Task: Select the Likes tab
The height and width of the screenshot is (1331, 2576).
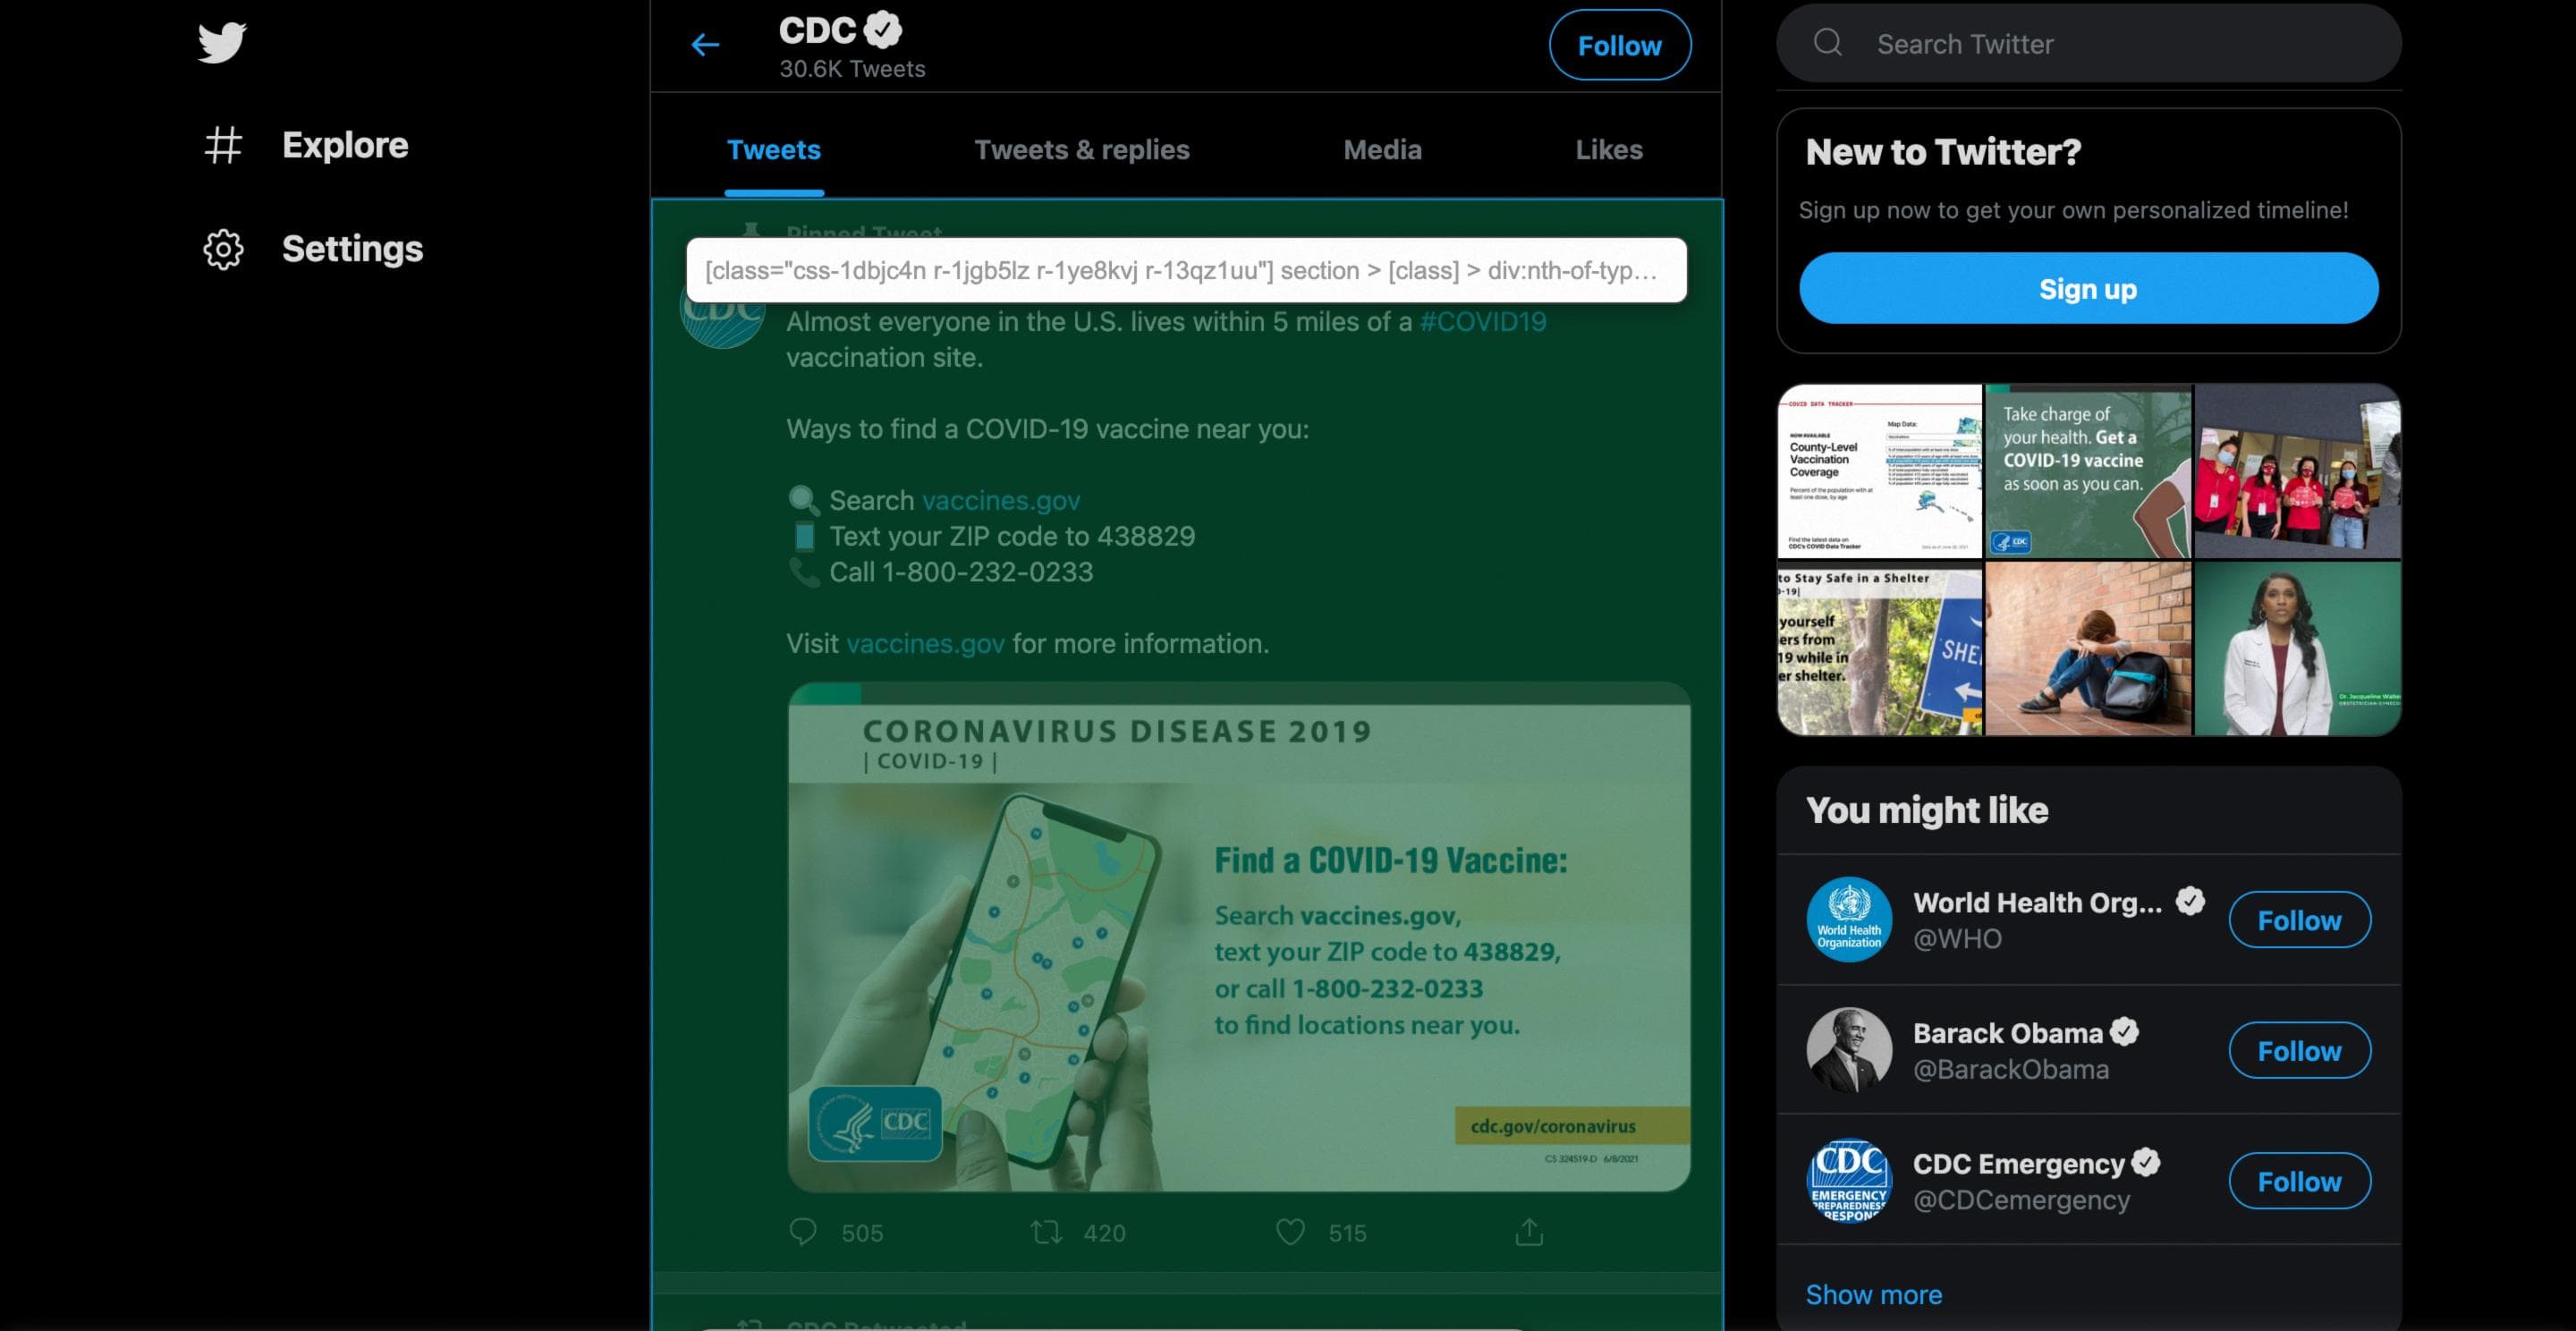Action: [x=1609, y=150]
